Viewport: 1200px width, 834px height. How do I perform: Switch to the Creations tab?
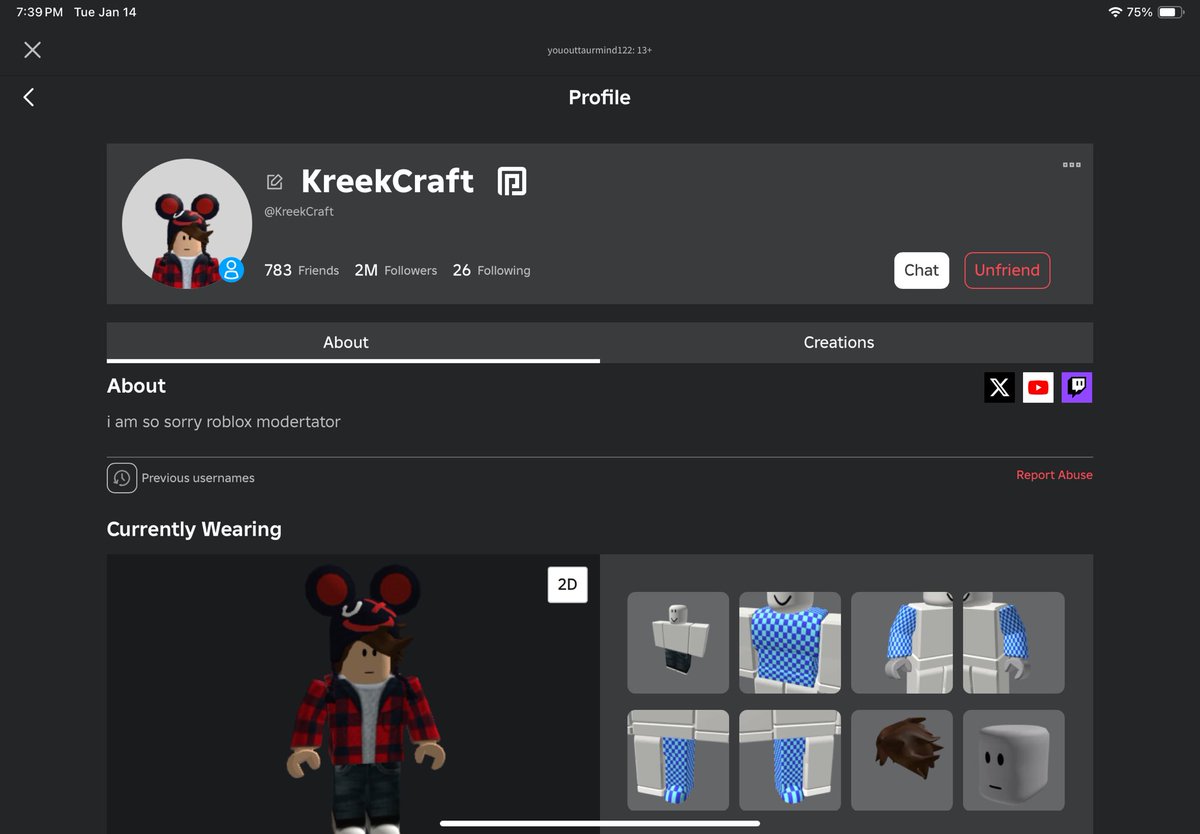846,342
